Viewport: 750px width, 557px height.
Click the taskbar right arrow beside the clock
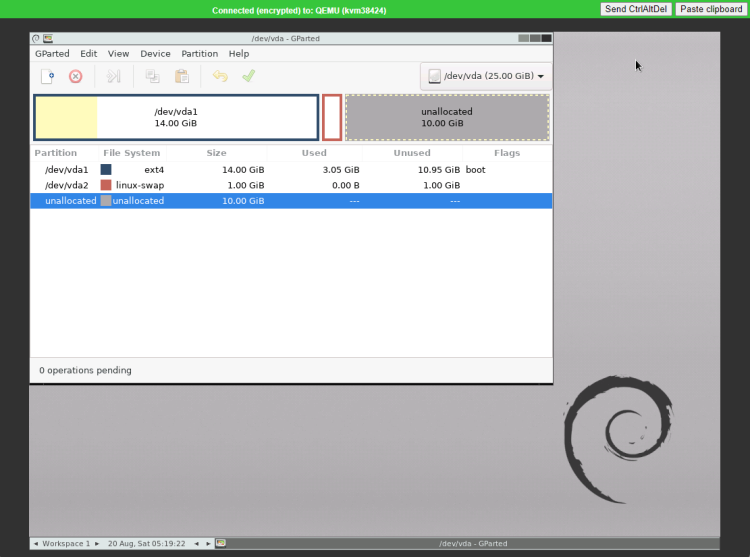(208, 544)
